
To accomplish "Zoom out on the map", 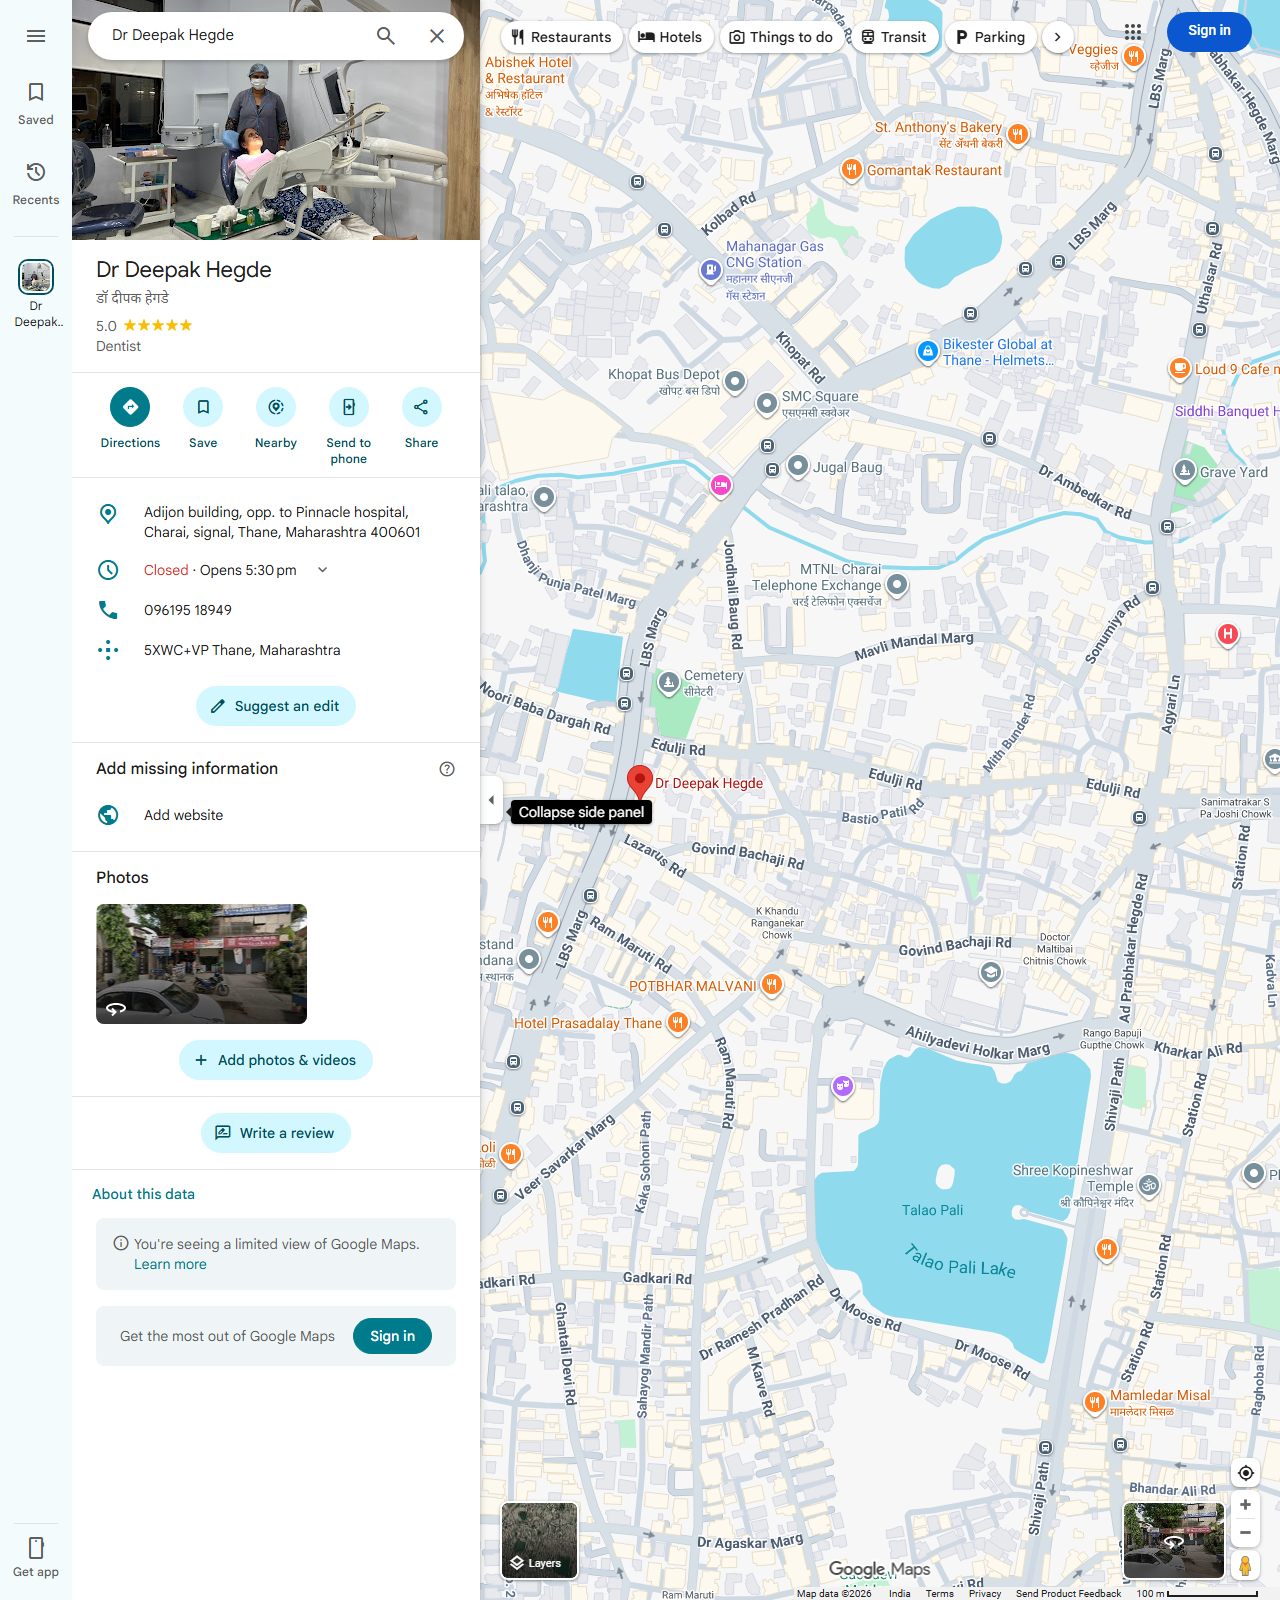I will [1245, 1532].
